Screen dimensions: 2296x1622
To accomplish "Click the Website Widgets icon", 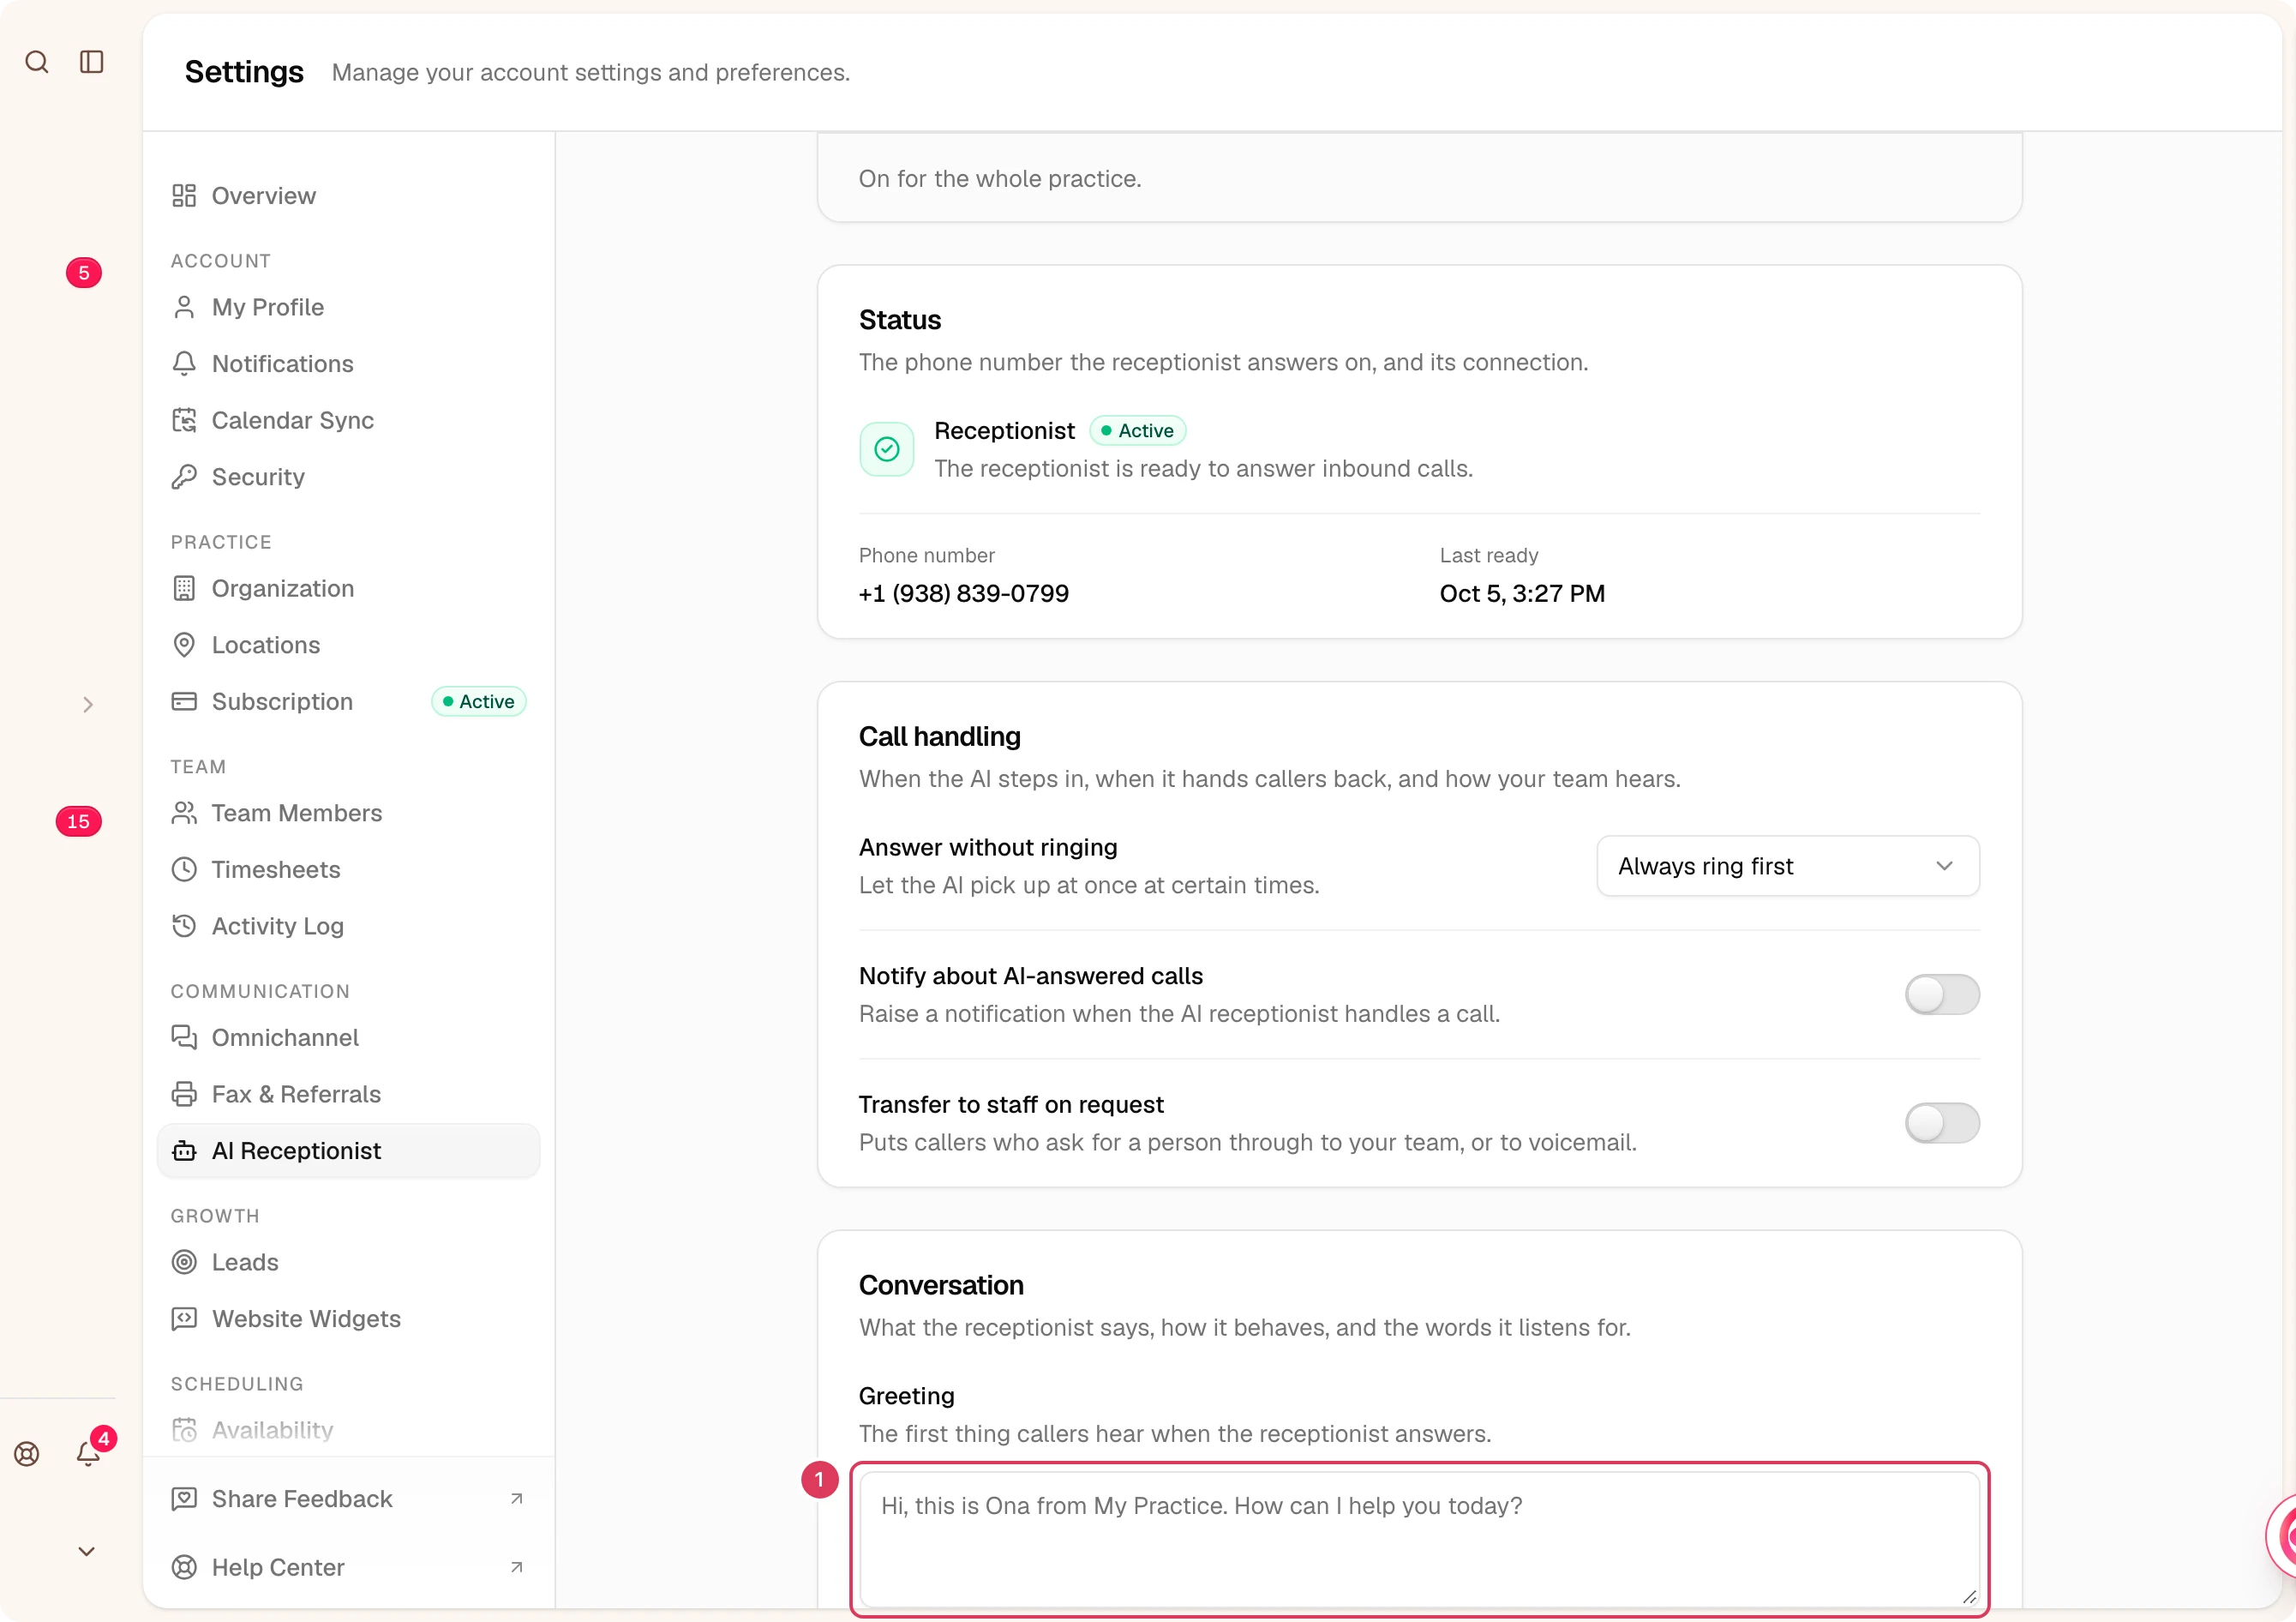I will 184,1319.
